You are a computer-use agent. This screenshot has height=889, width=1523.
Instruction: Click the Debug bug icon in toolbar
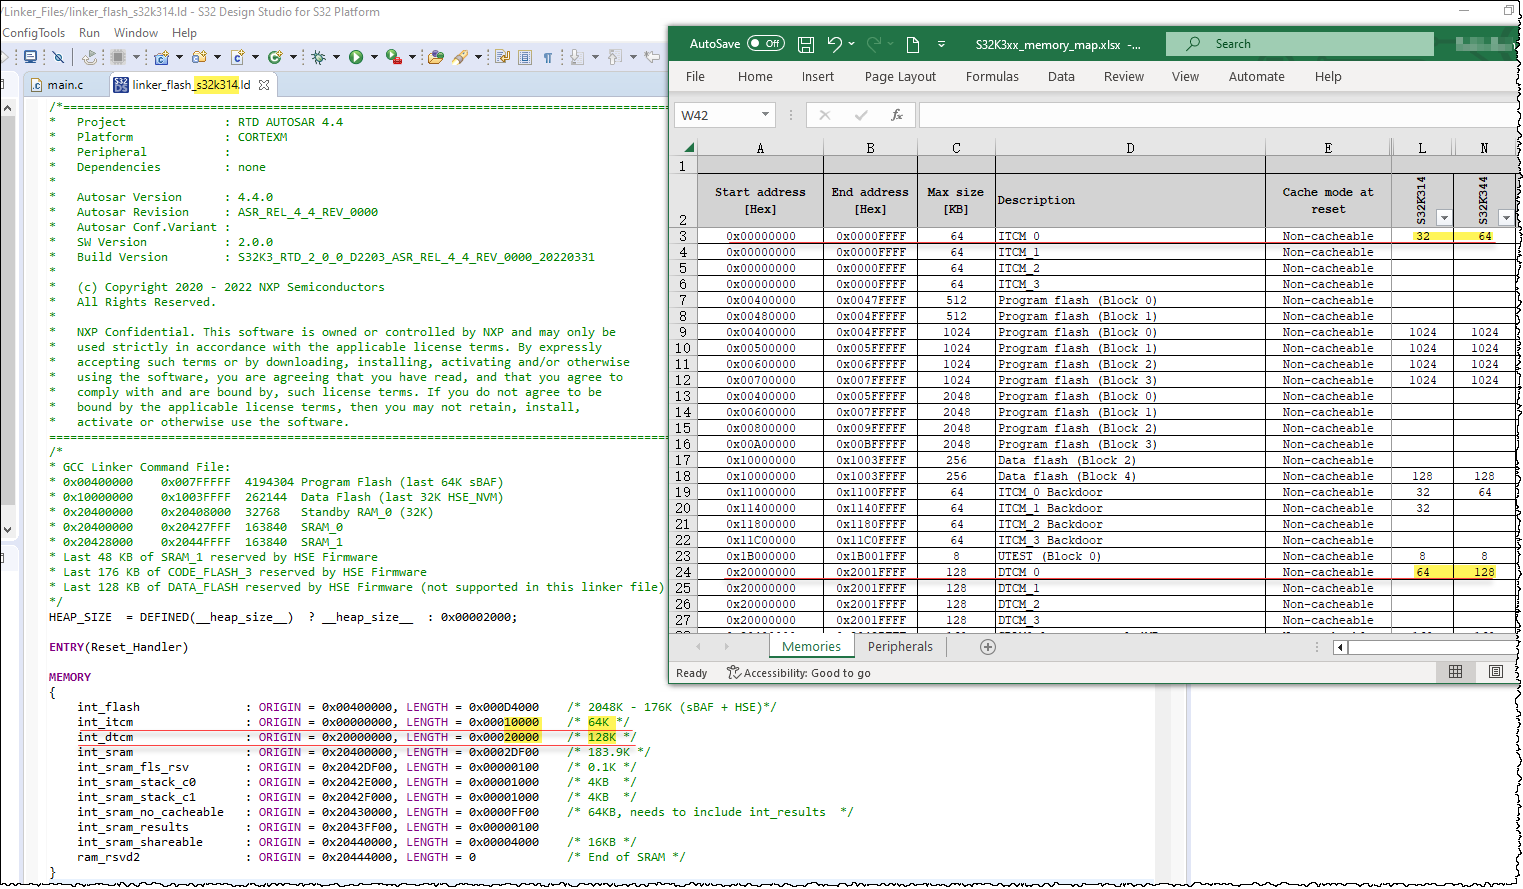point(319,57)
